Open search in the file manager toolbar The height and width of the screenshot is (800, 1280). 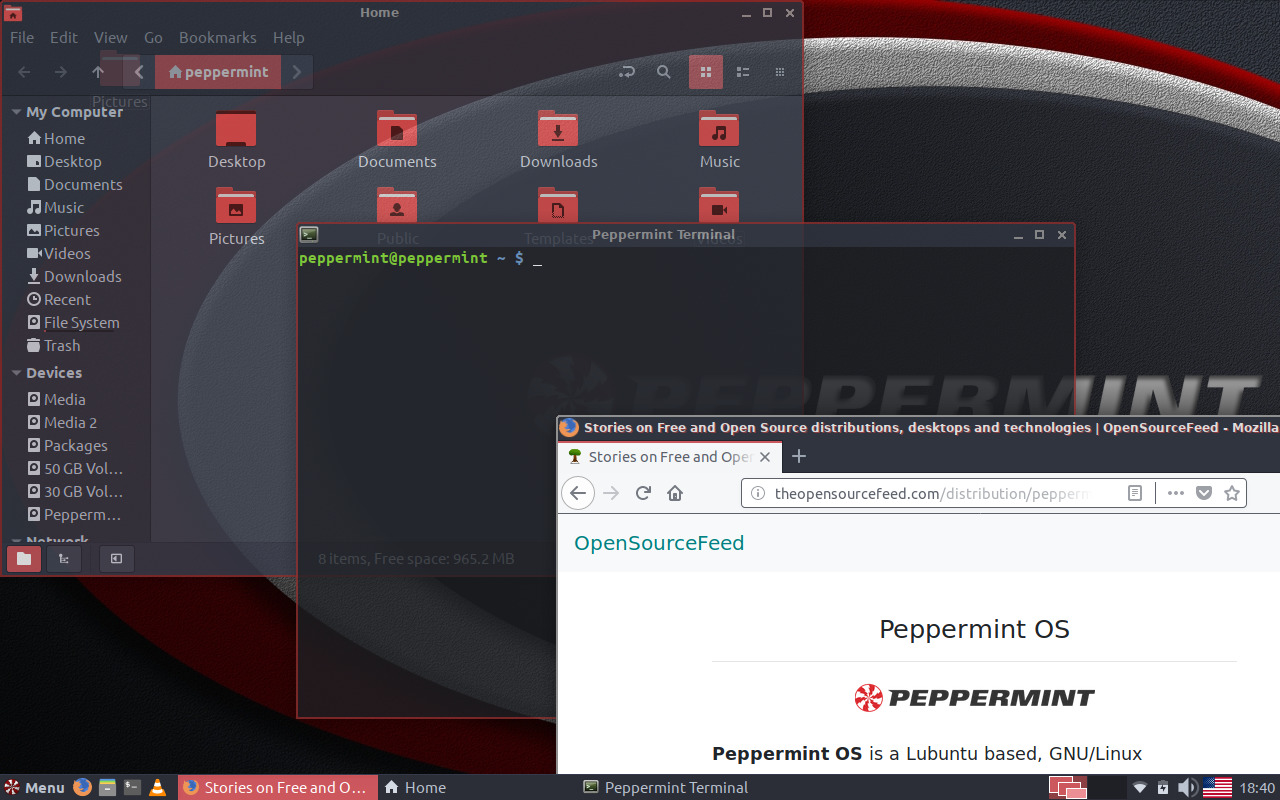click(663, 72)
